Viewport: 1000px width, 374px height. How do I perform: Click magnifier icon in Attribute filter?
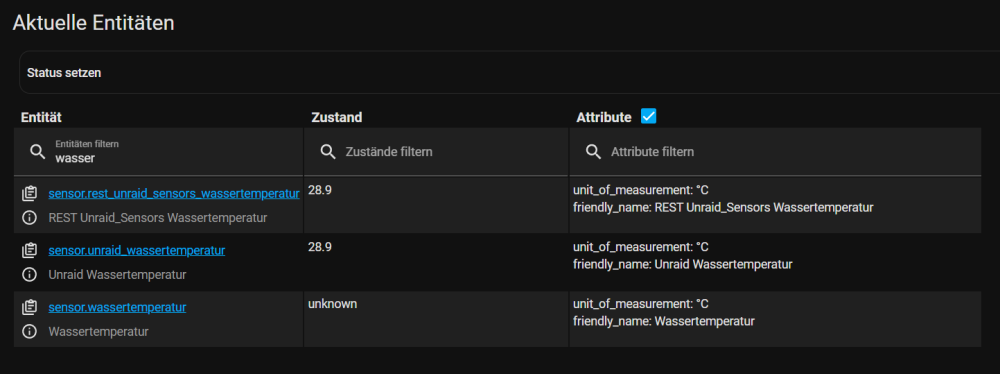pyautogui.click(x=593, y=152)
